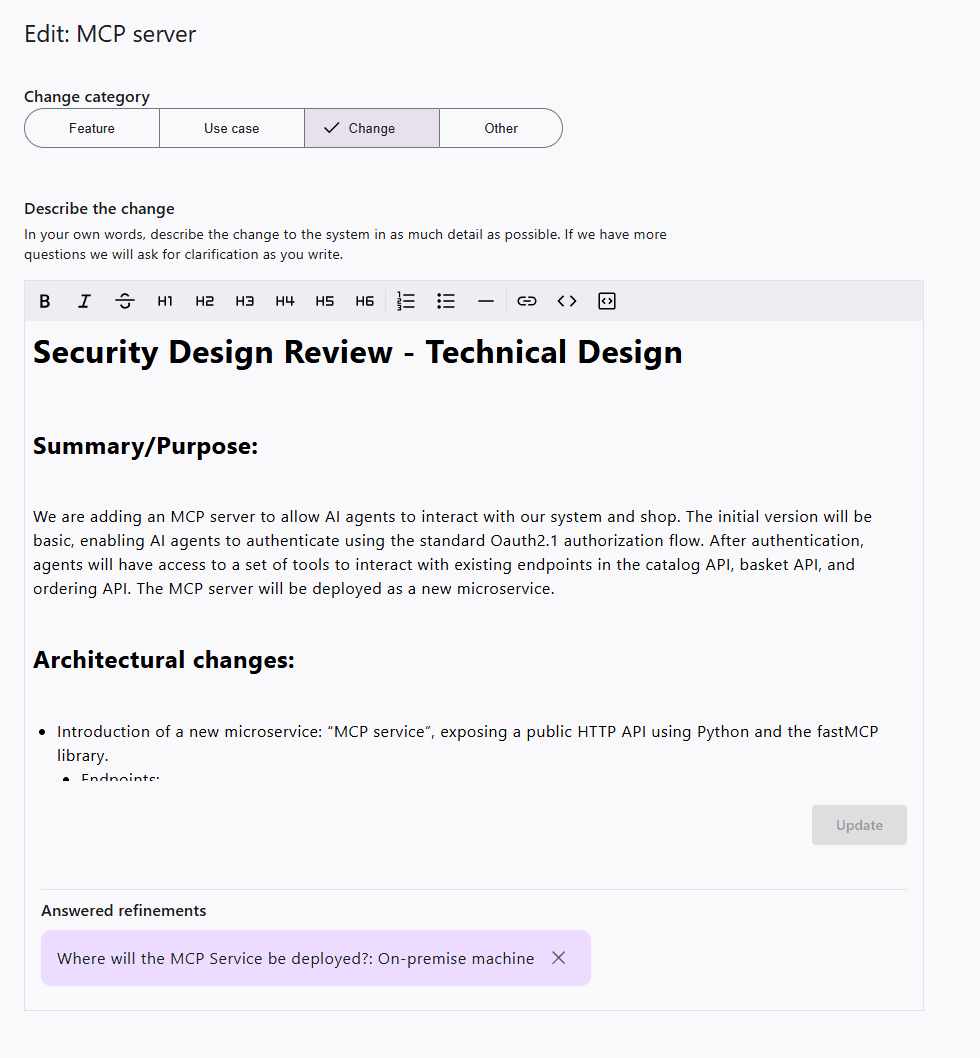Image resolution: width=980 pixels, height=1058 pixels.
Task: Set heading level H1
Action: 165,301
